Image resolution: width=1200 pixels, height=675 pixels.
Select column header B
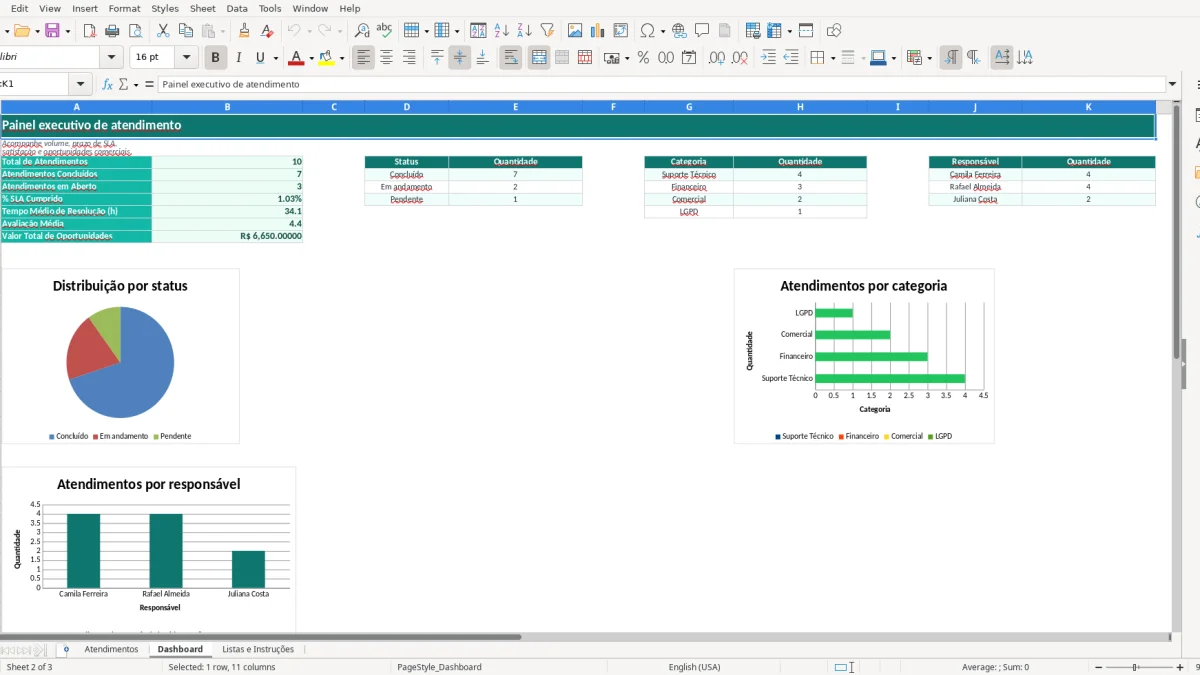[227, 106]
